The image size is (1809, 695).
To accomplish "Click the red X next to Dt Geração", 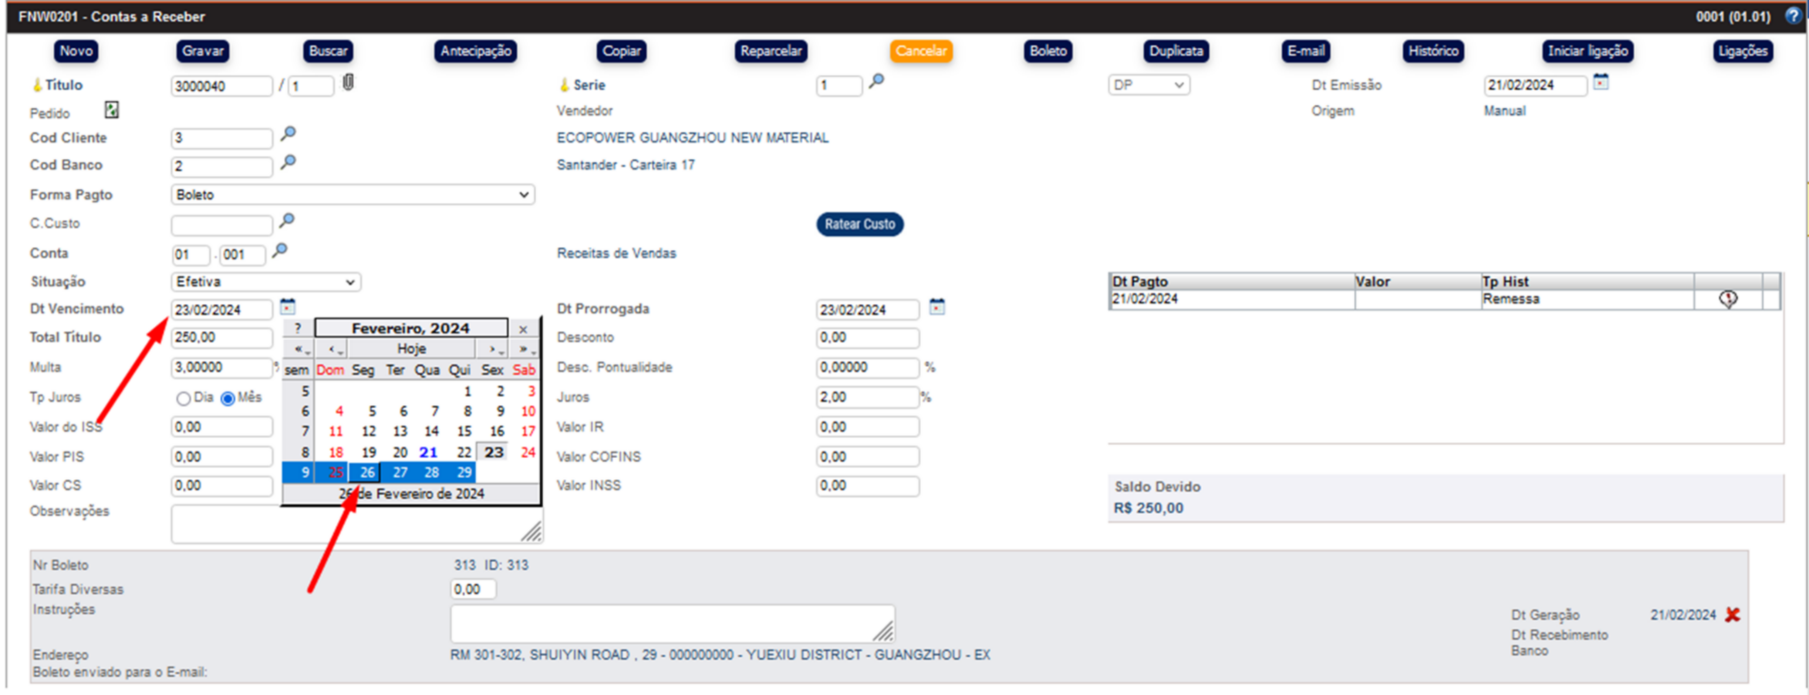I will (1732, 615).
